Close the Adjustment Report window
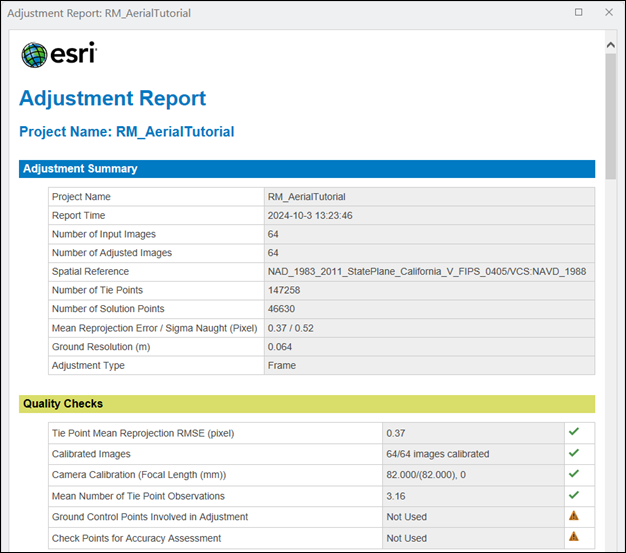Screen dimensions: 626x553 point(609,12)
